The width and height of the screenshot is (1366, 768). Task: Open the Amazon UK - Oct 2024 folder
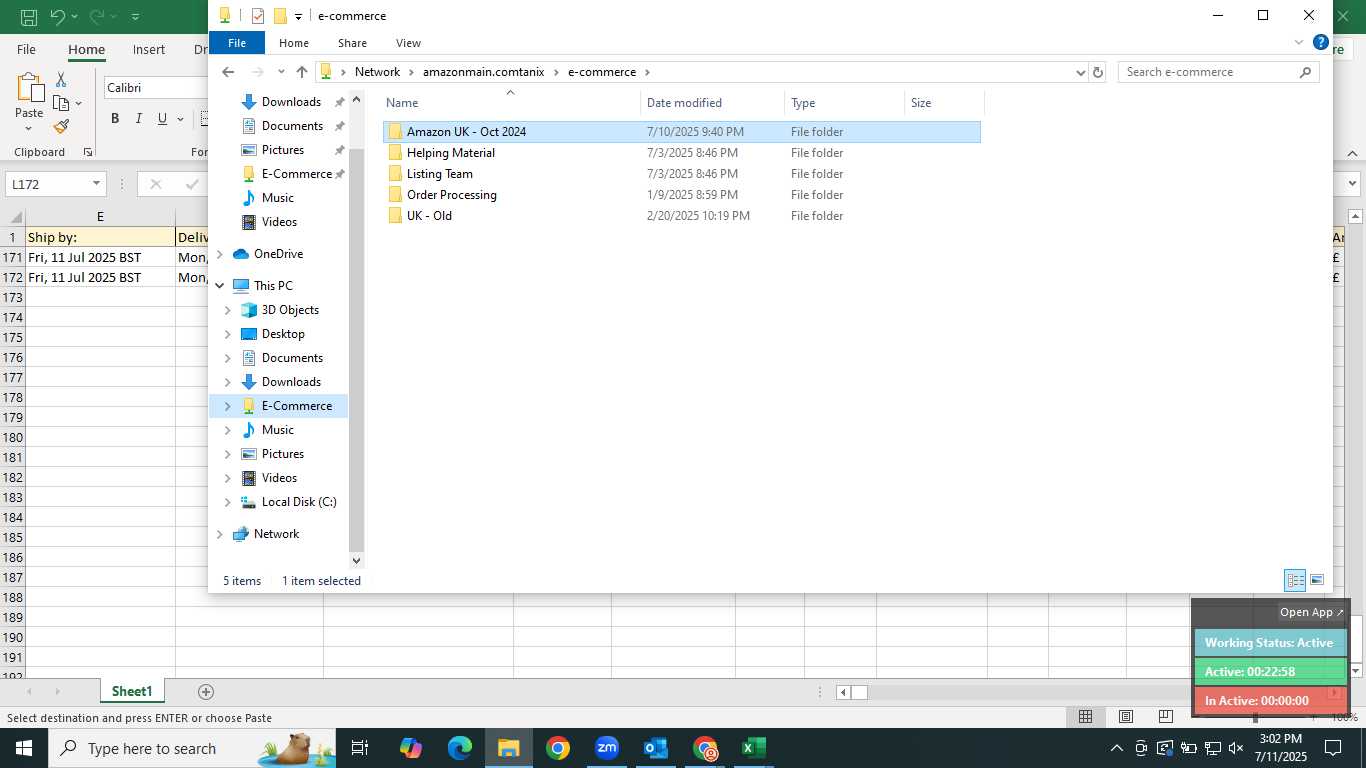(466, 132)
